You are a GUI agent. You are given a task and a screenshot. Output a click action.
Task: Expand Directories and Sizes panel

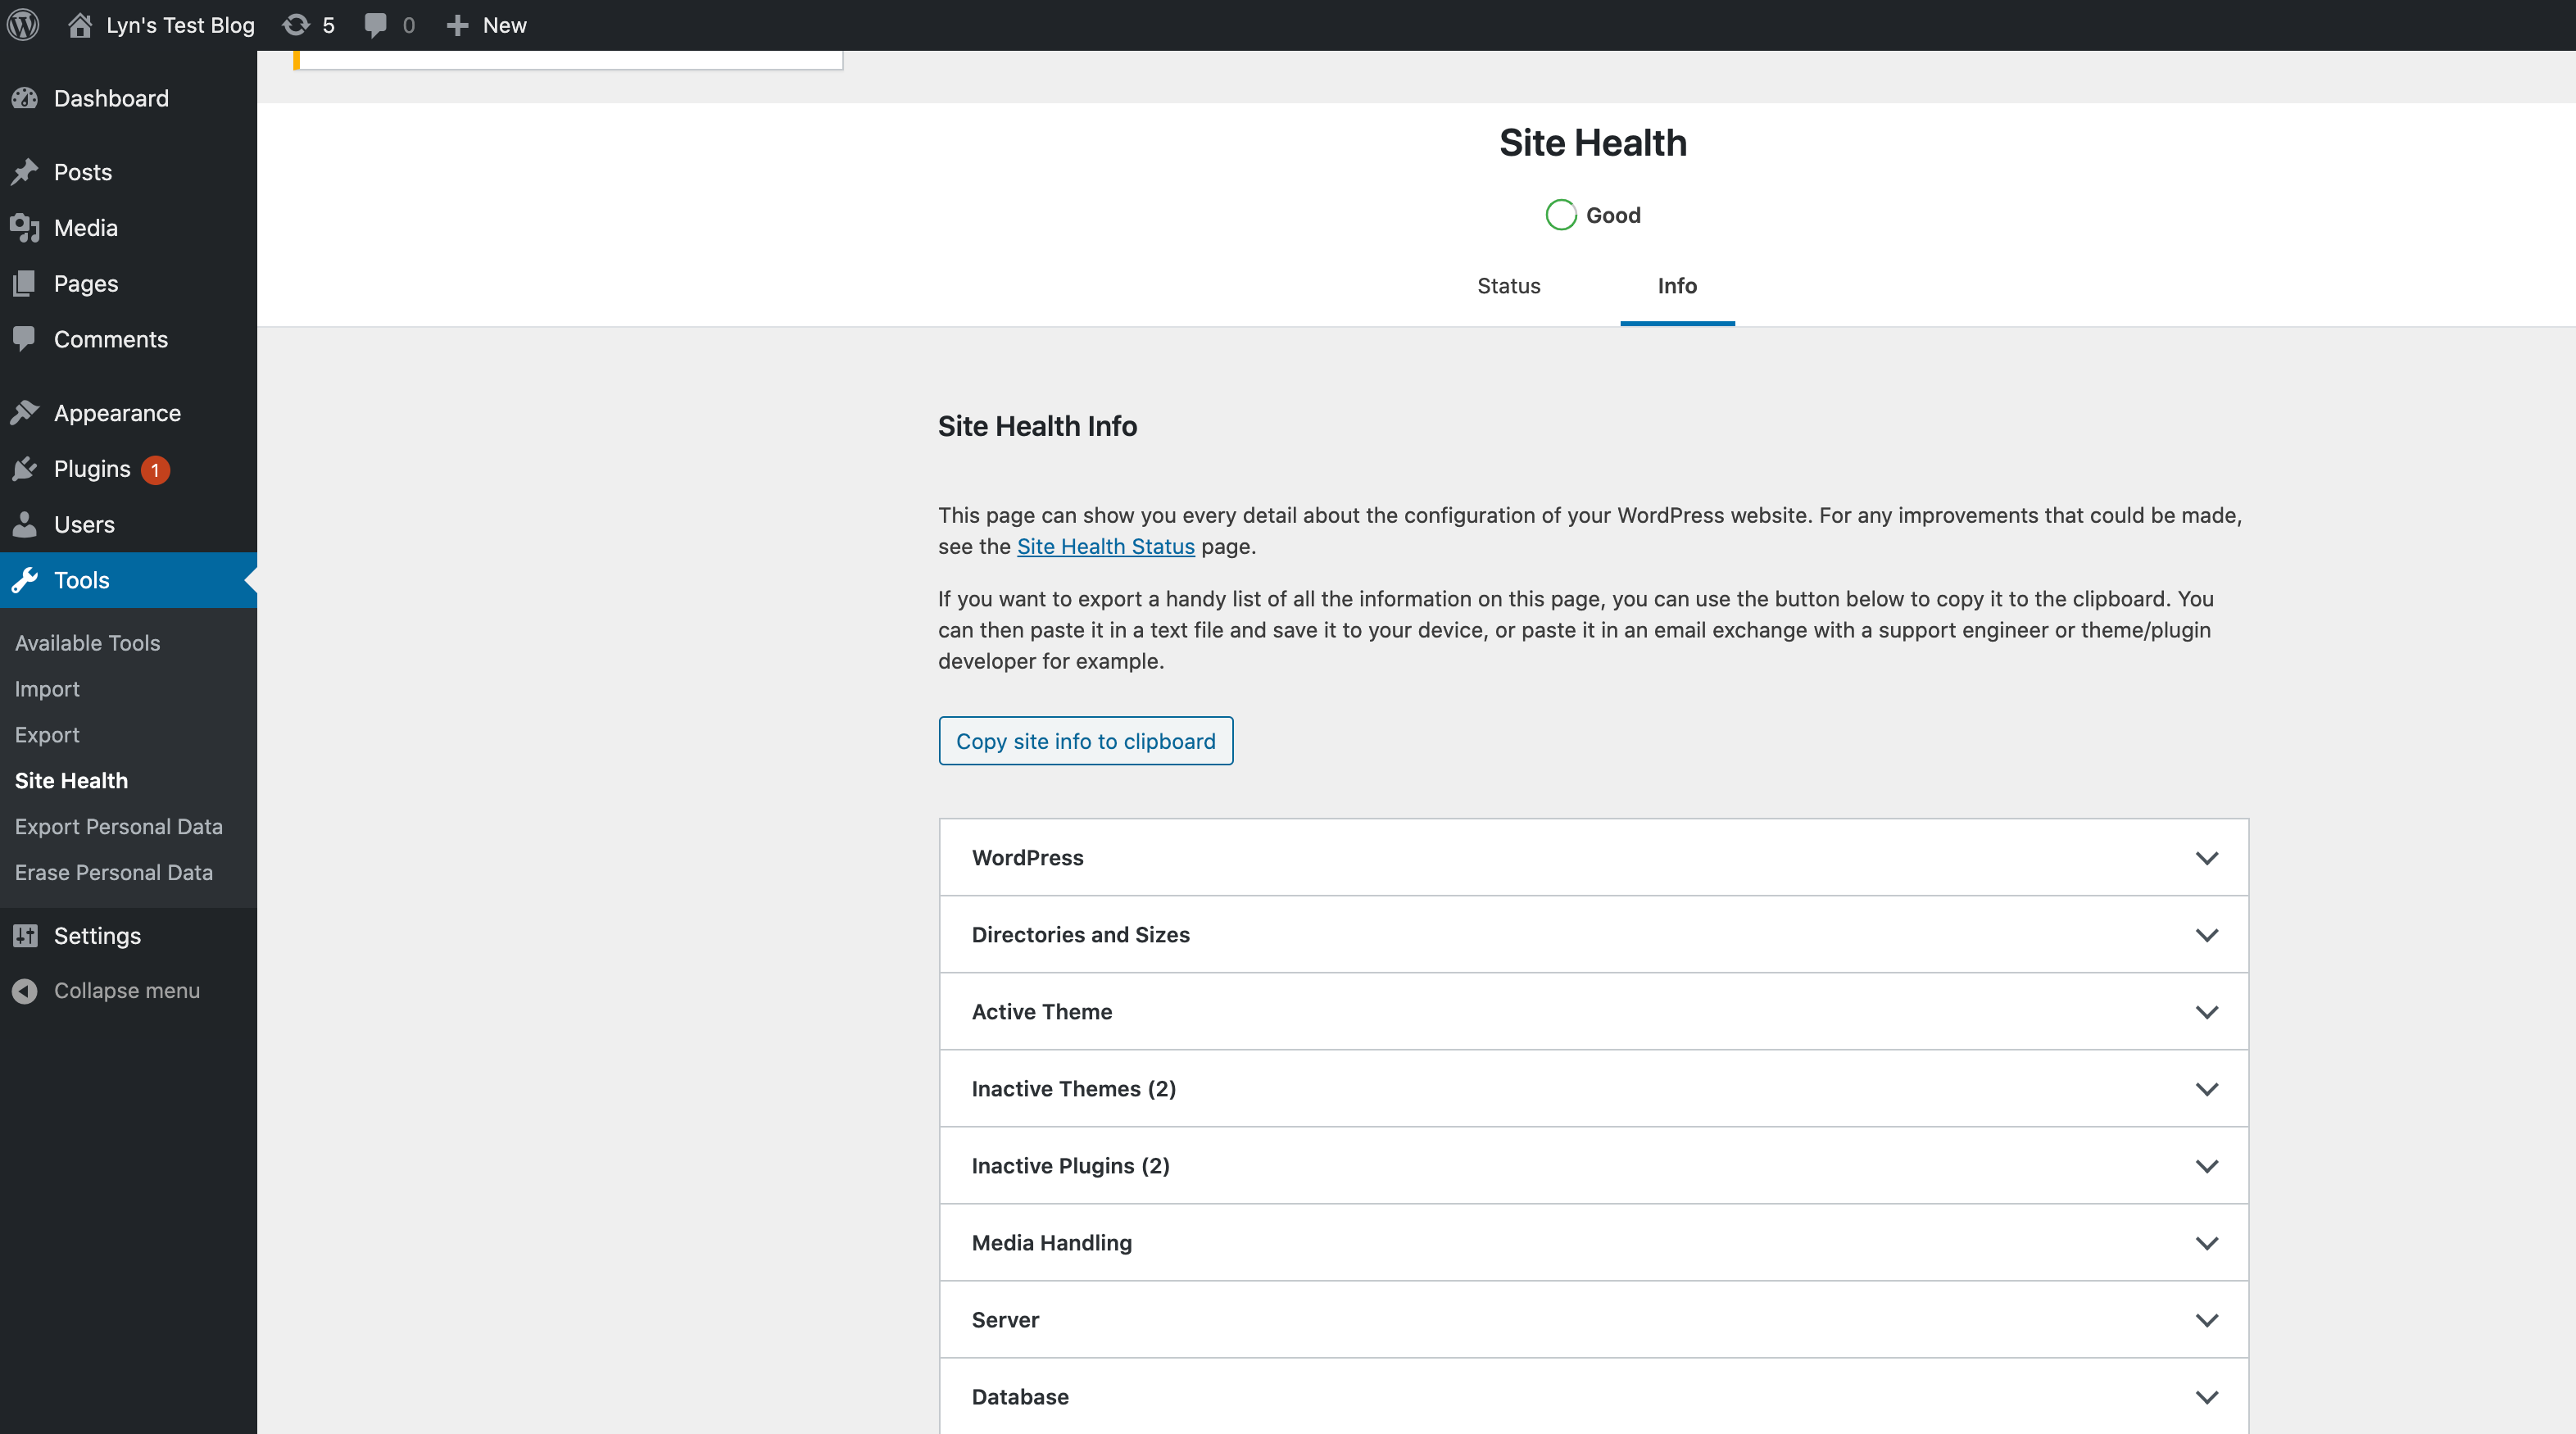[2206, 935]
